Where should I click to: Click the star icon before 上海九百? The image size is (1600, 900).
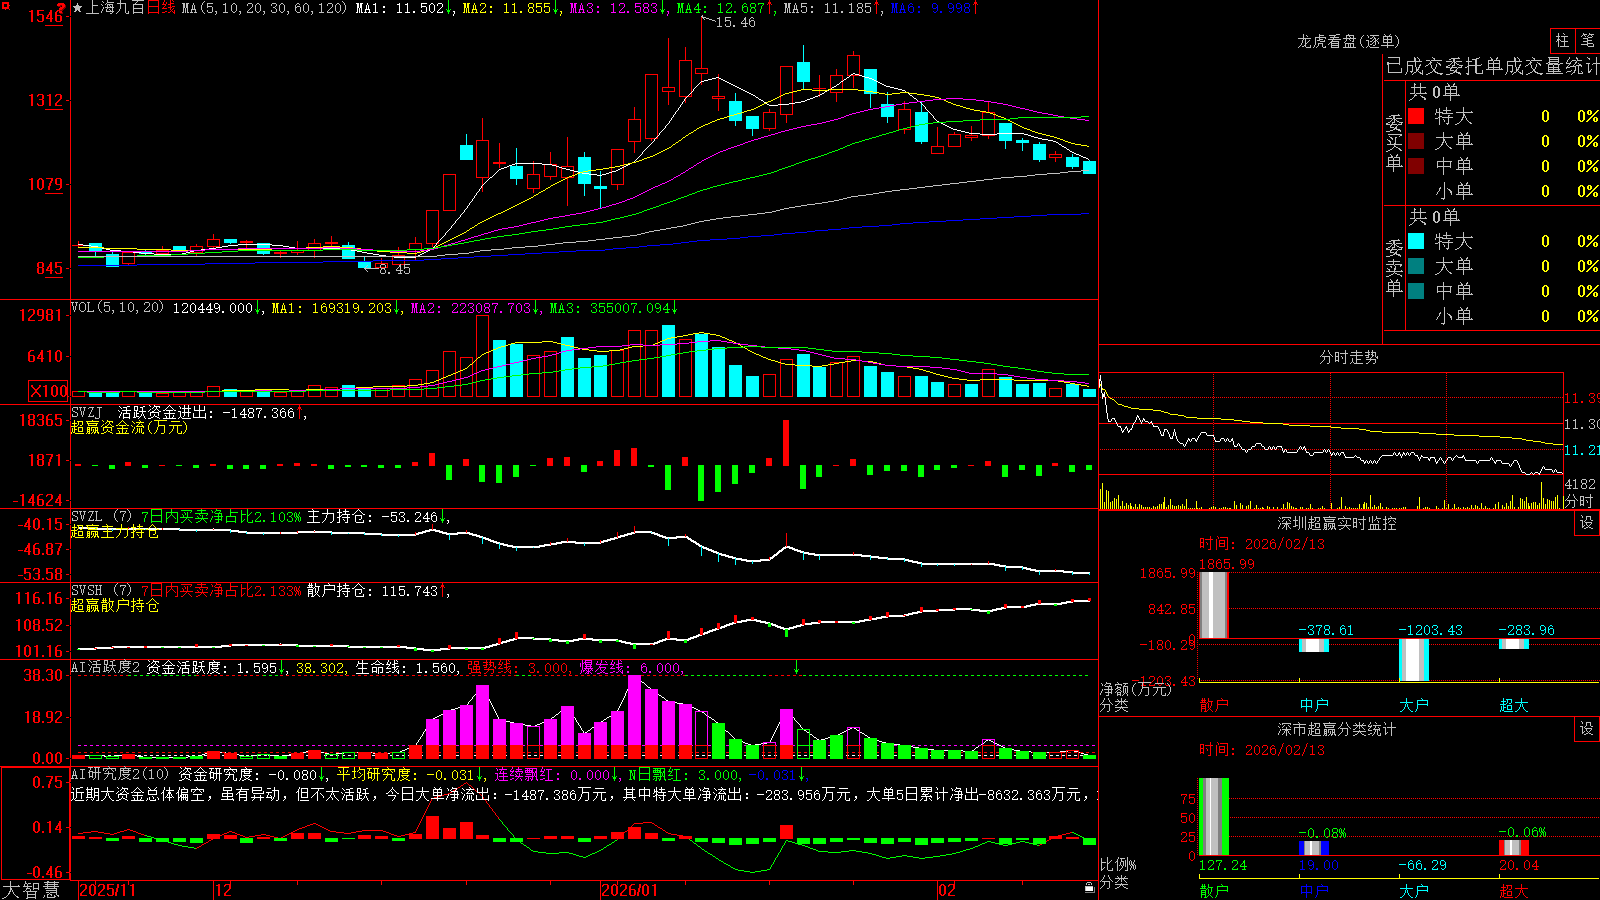(78, 8)
